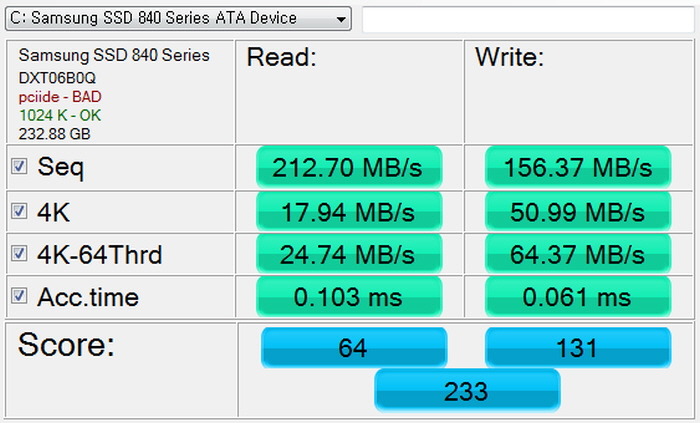700x423 pixels.
Task: Click the 1024 K - OK alignment status
Action: click(x=60, y=116)
